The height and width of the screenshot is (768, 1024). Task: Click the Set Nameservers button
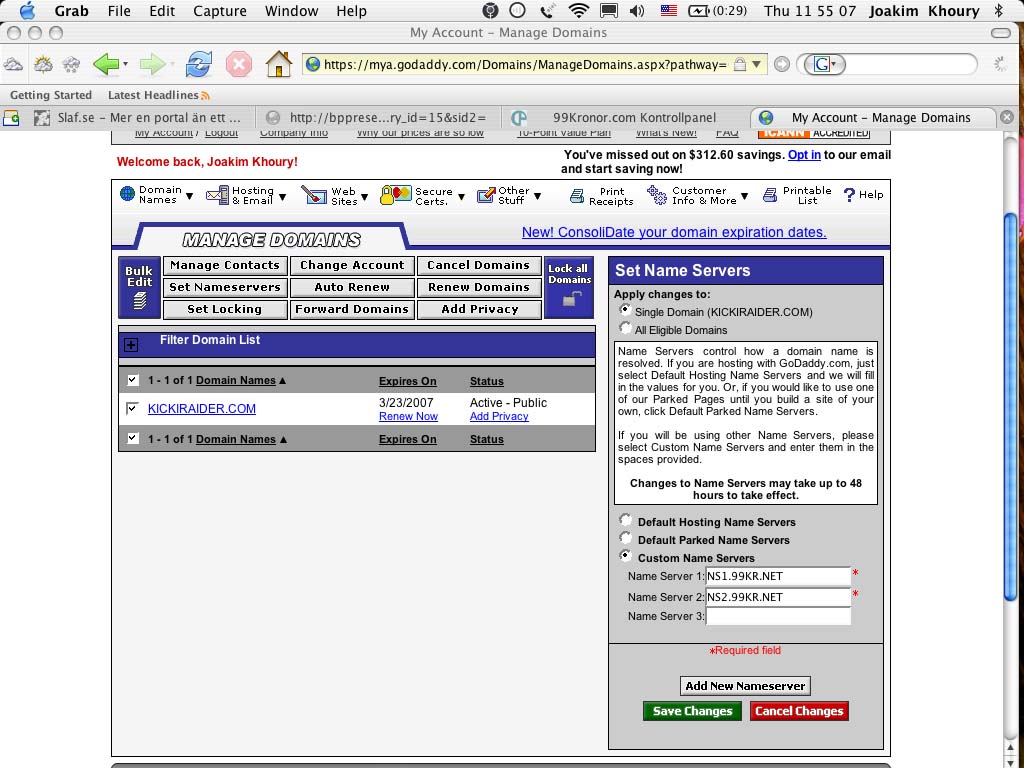[225, 287]
